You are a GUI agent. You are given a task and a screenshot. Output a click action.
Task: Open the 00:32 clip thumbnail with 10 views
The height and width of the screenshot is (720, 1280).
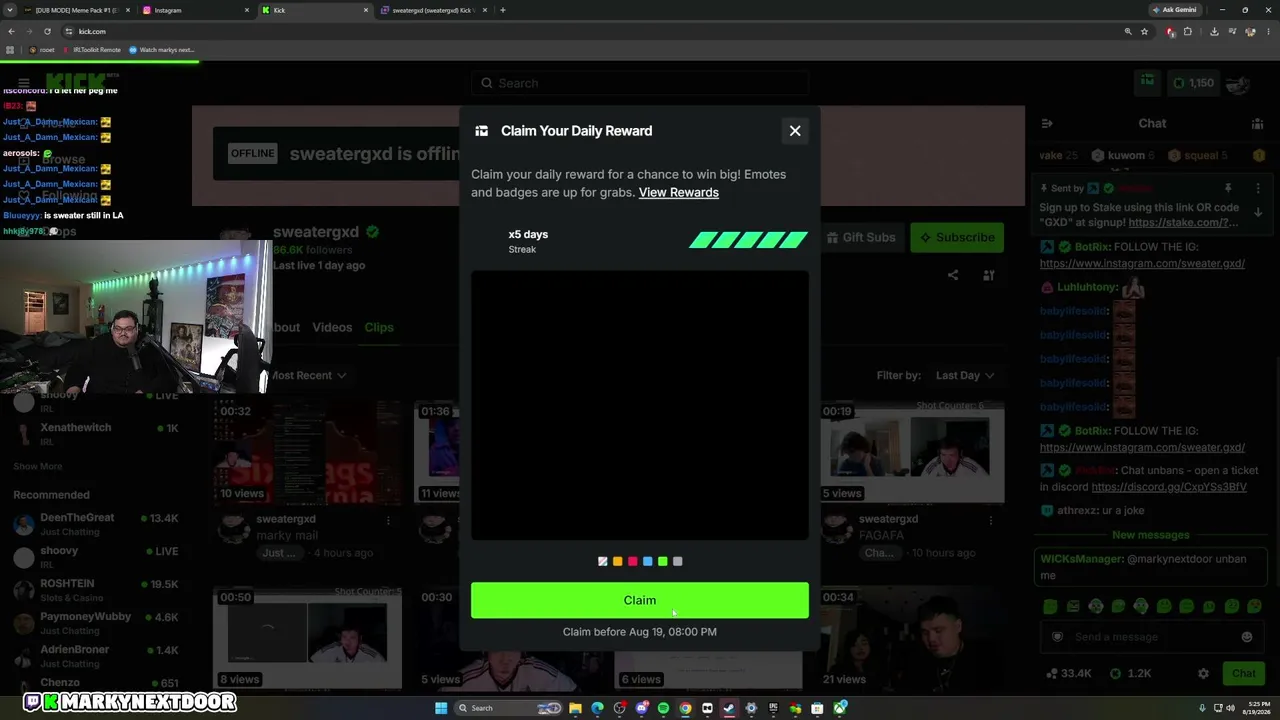coord(307,452)
